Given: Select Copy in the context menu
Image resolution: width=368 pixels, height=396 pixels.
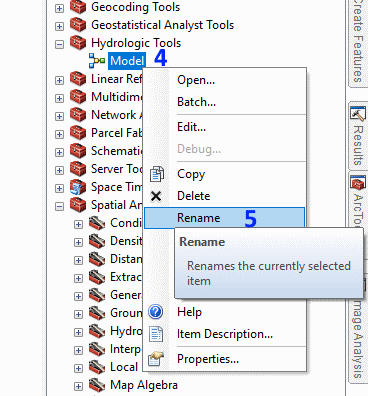Looking at the screenshot, I should pos(225,174).
